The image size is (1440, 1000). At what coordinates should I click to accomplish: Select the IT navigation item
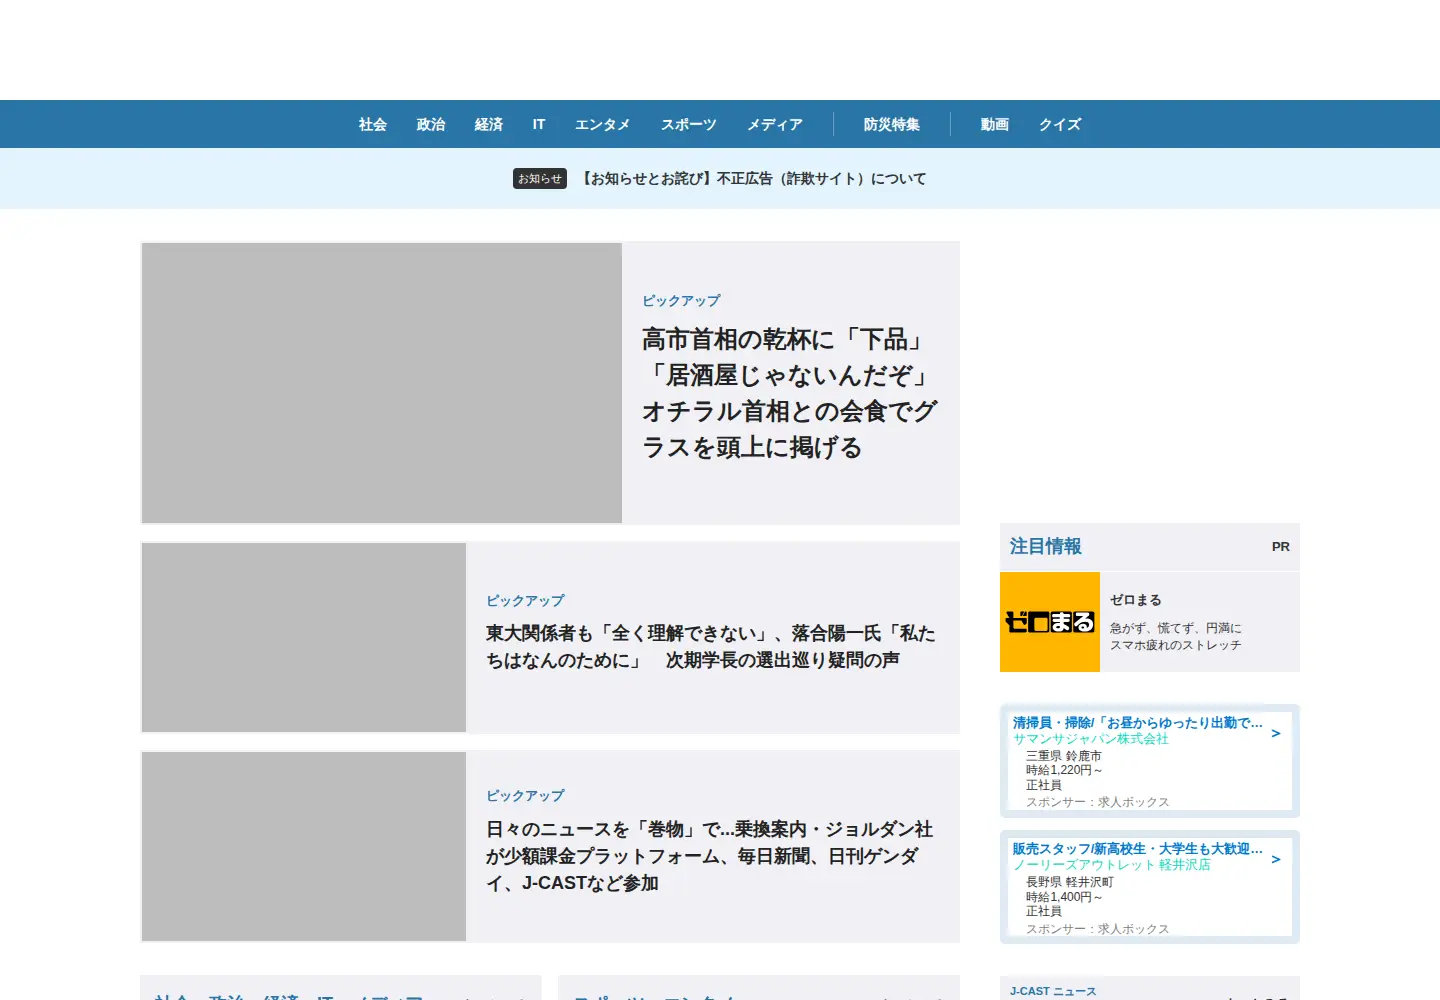(539, 124)
